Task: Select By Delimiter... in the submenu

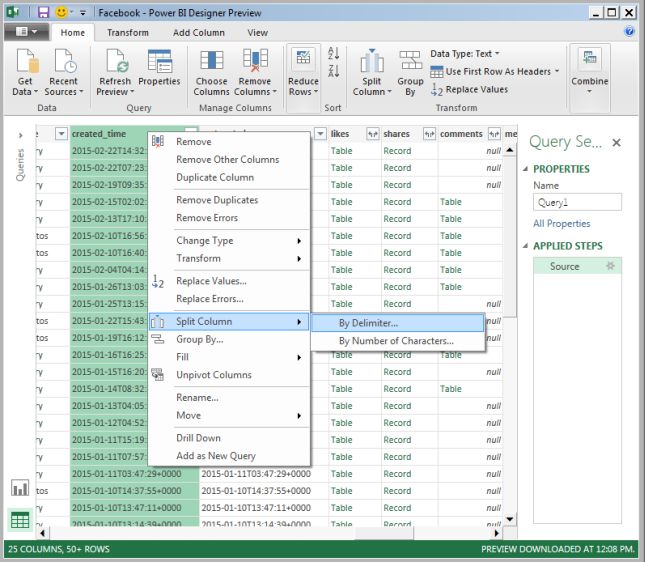Action: pyautogui.click(x=368, y=323)
